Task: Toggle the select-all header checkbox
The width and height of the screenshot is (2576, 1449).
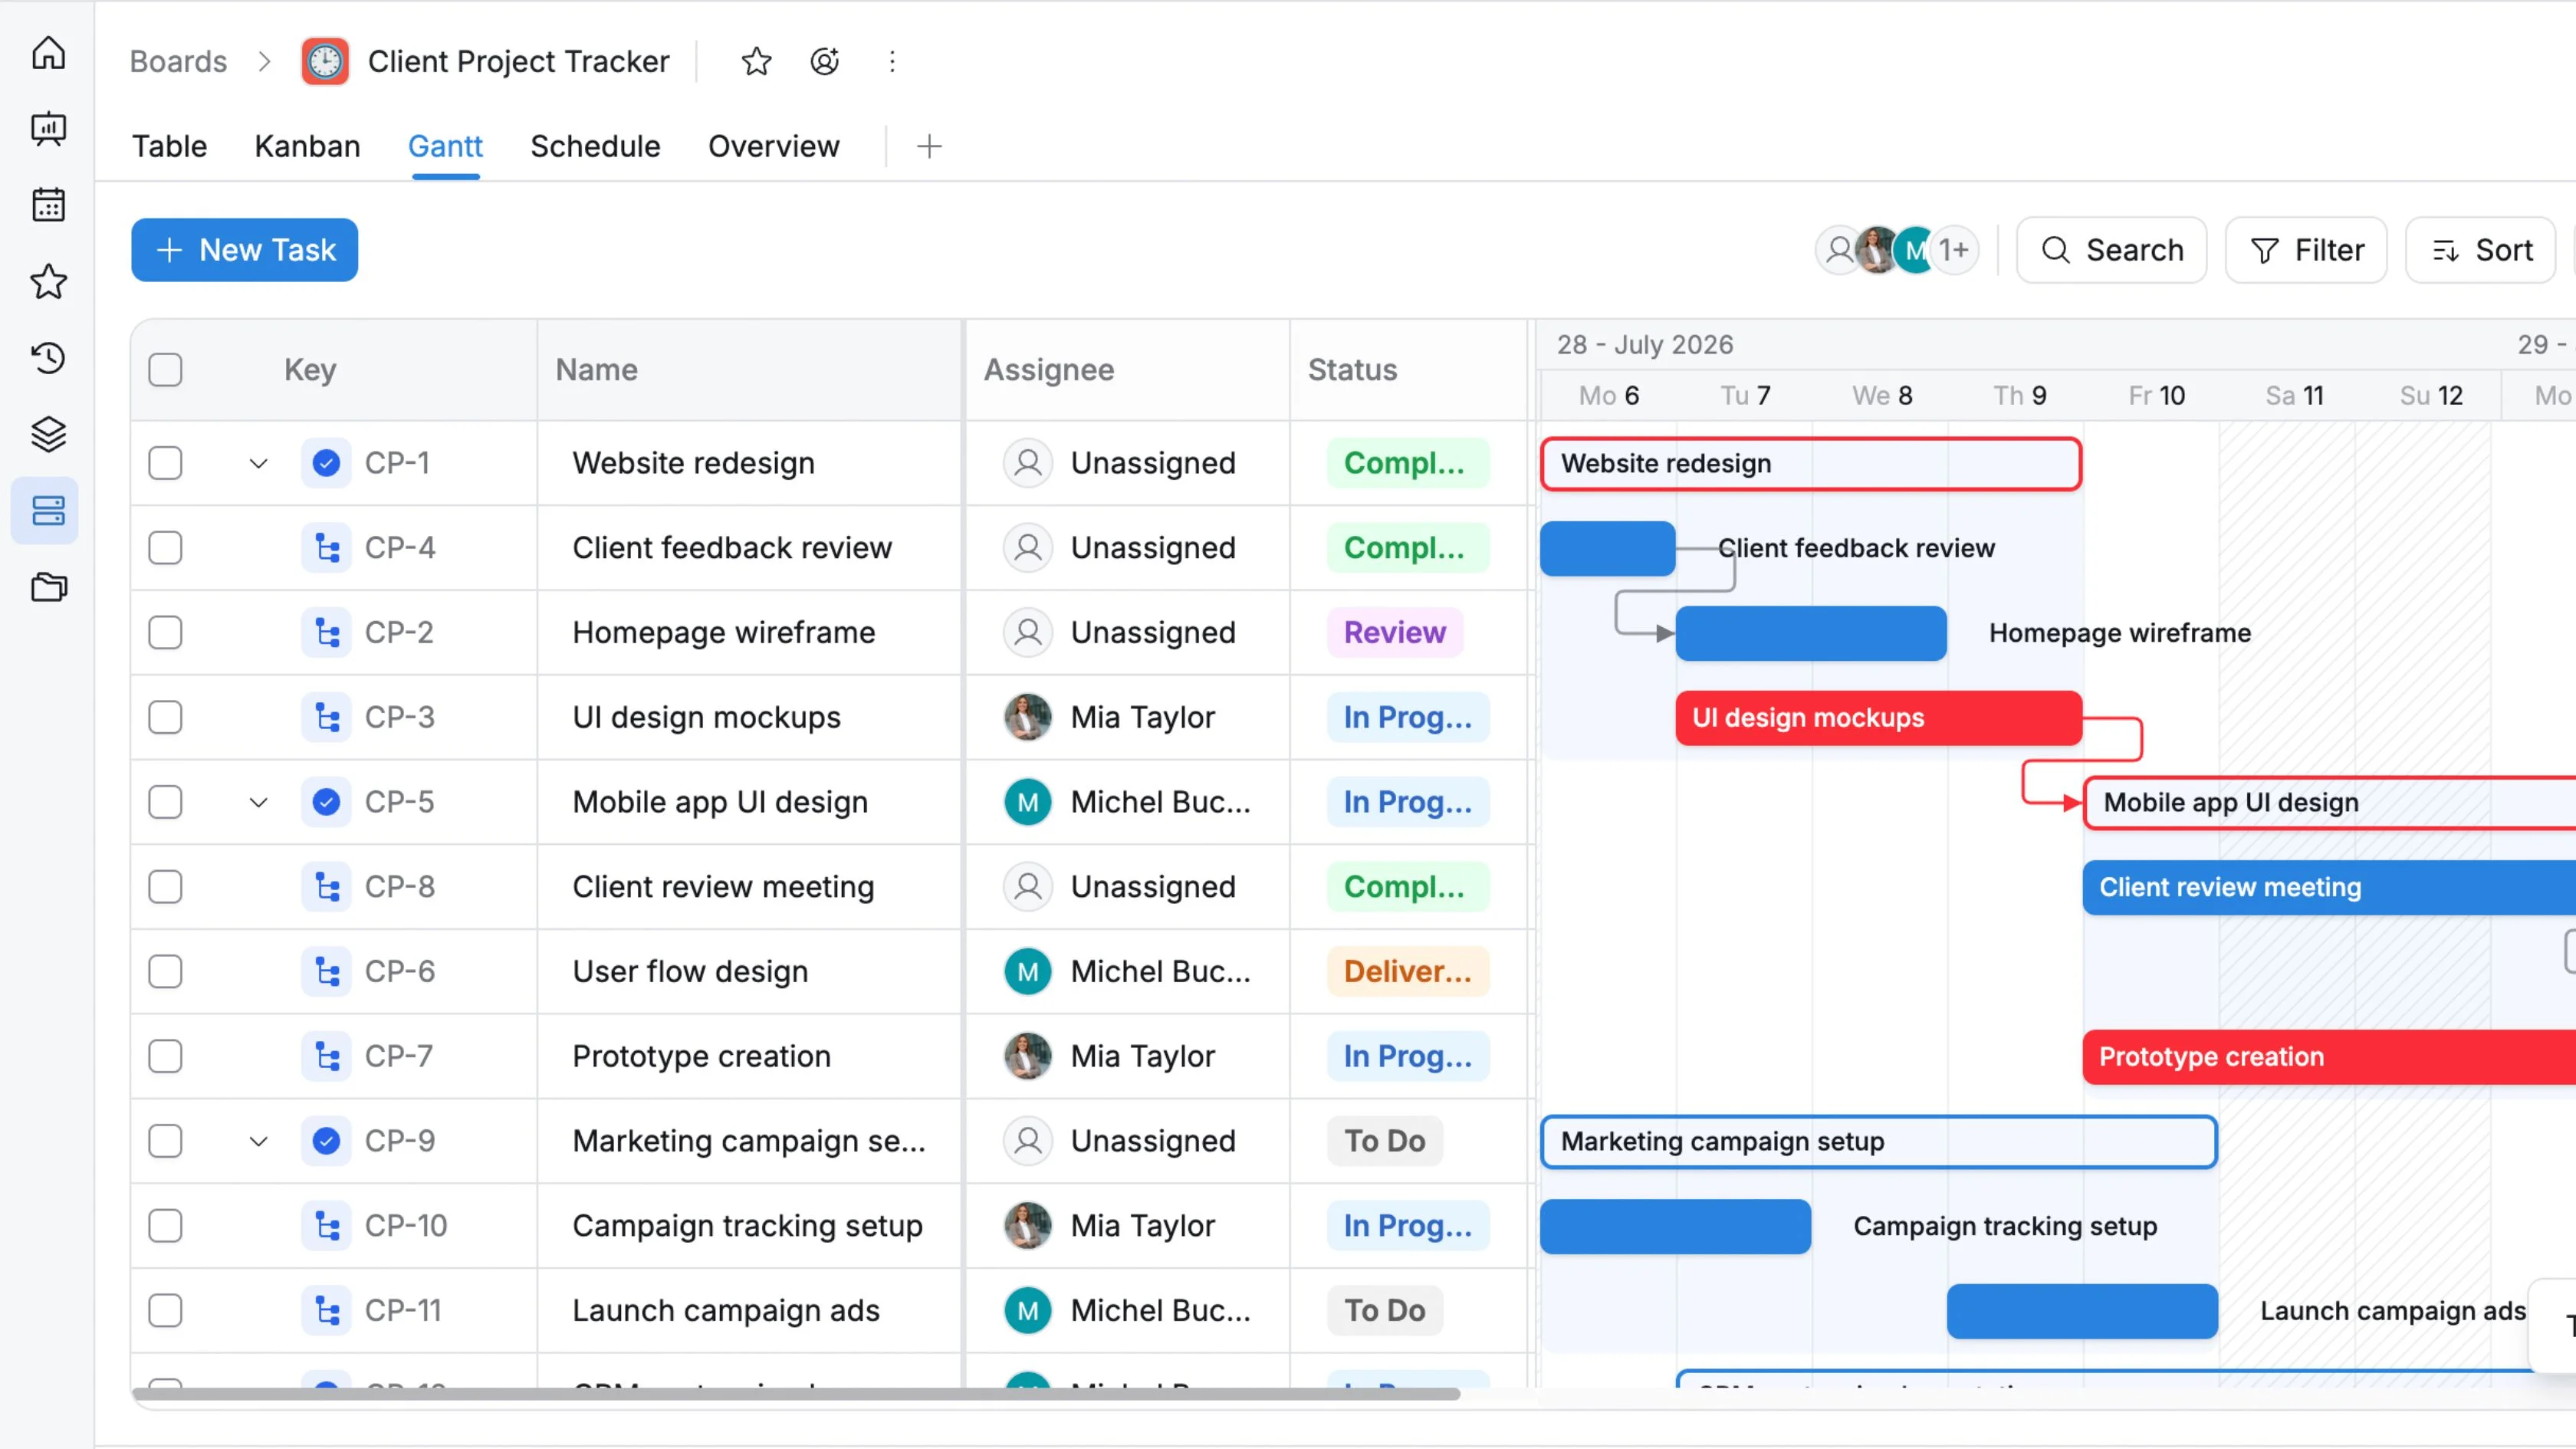Action: 165,370
